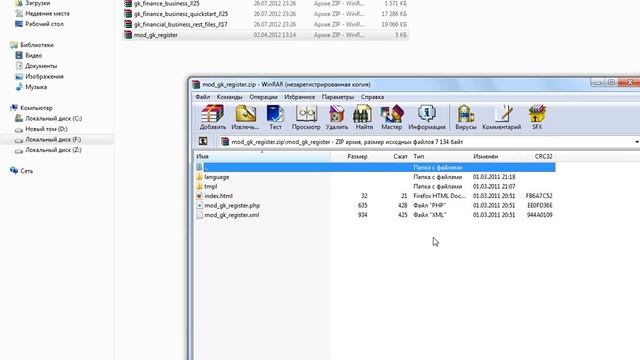640x360 pixels.
Task: Open the Операции menu
Action: (x=263, y=97)
